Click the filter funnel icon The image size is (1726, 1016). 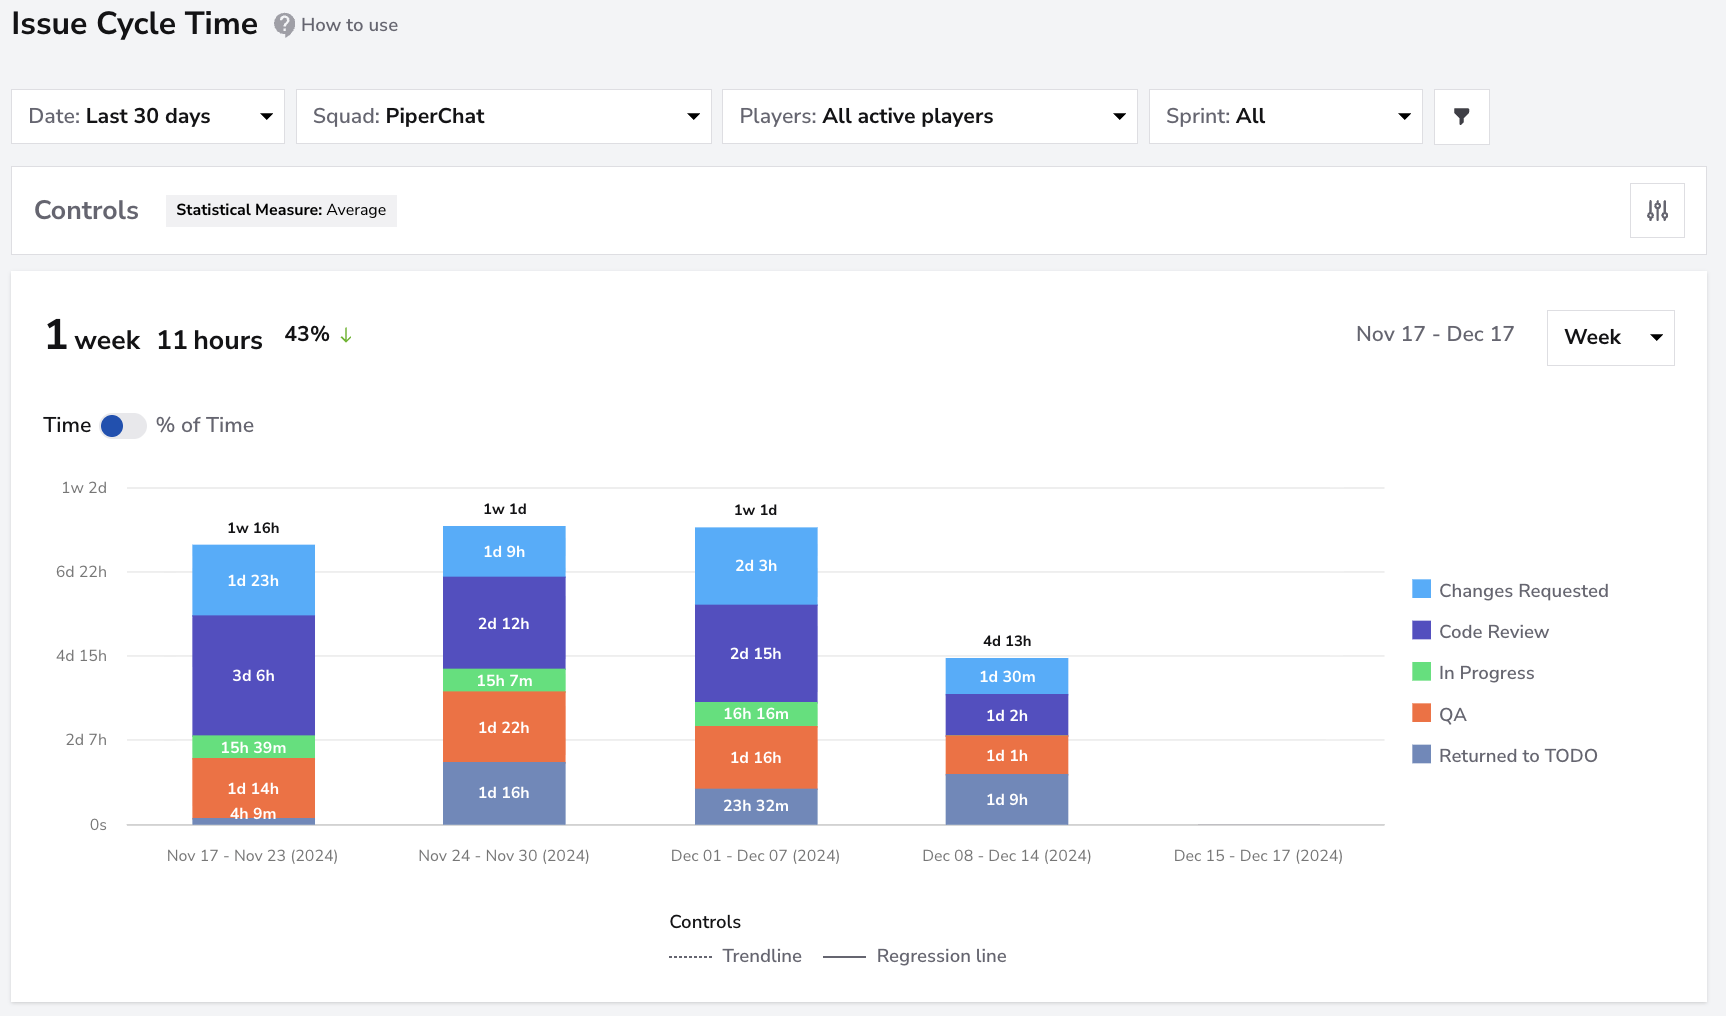tap(1461, 117)
